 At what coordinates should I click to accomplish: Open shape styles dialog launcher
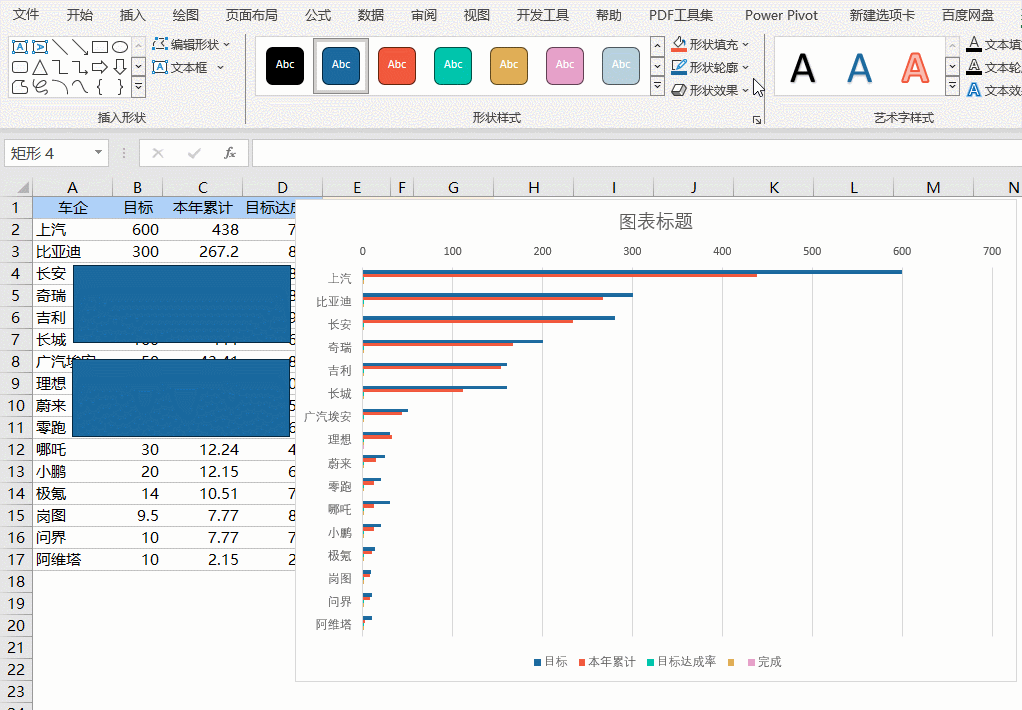tap(757, 119)
